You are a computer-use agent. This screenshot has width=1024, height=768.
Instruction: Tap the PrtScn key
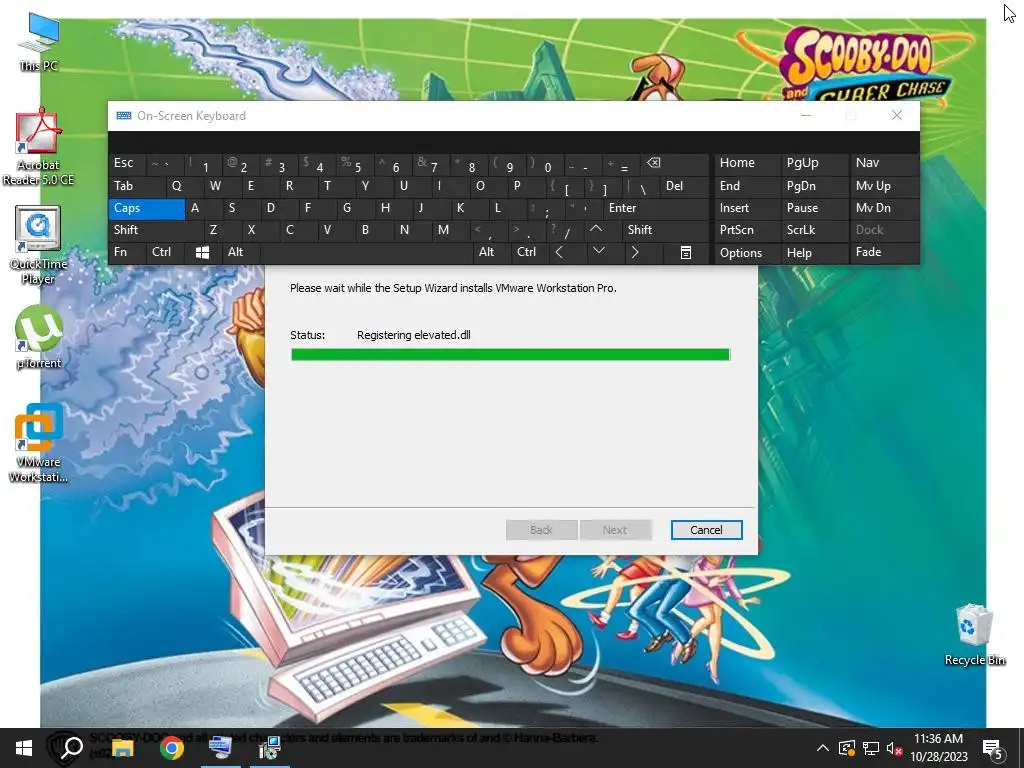pos(747,231)
